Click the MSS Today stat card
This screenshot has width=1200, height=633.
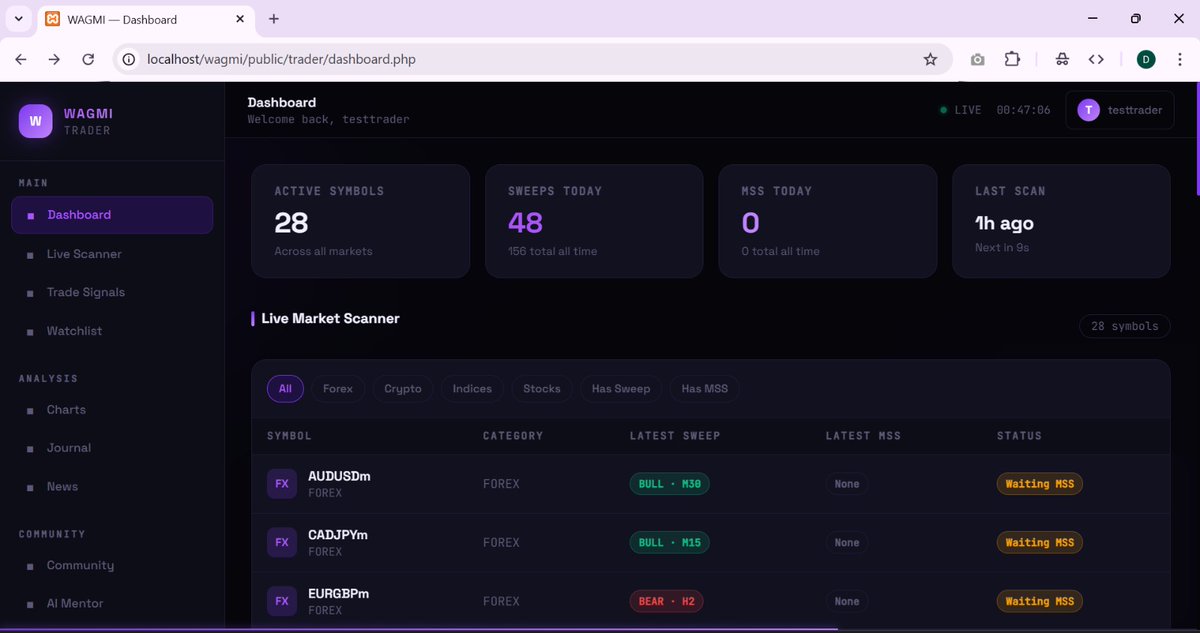pos(828,221)
